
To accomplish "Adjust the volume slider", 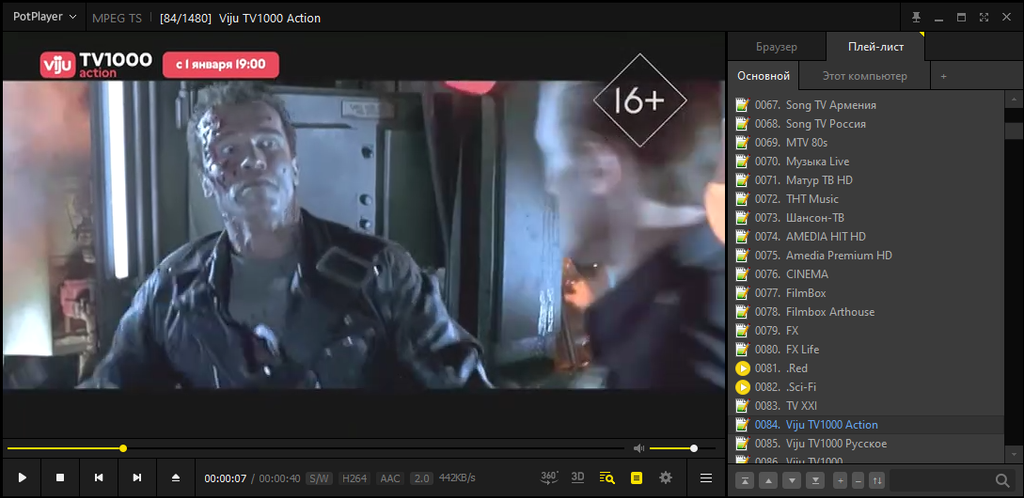I will point(682,448).
